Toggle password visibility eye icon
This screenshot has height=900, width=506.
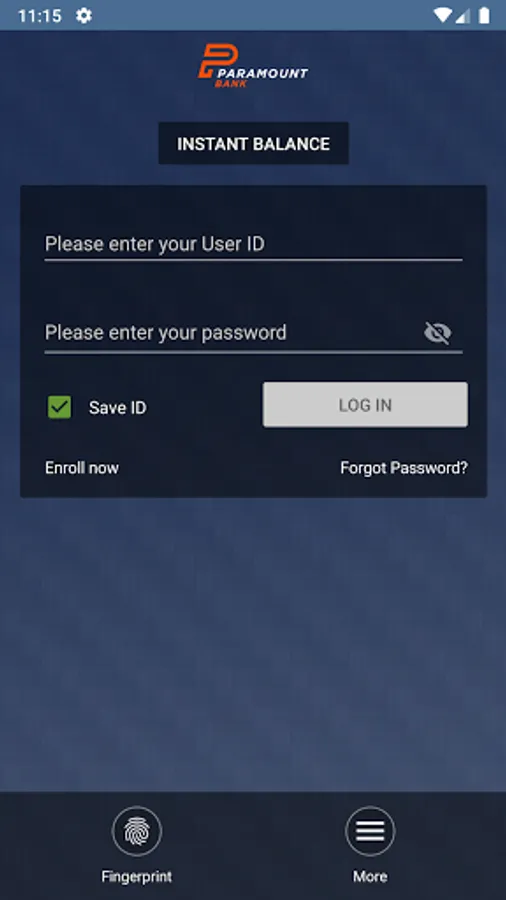click(x=438, y=333)
